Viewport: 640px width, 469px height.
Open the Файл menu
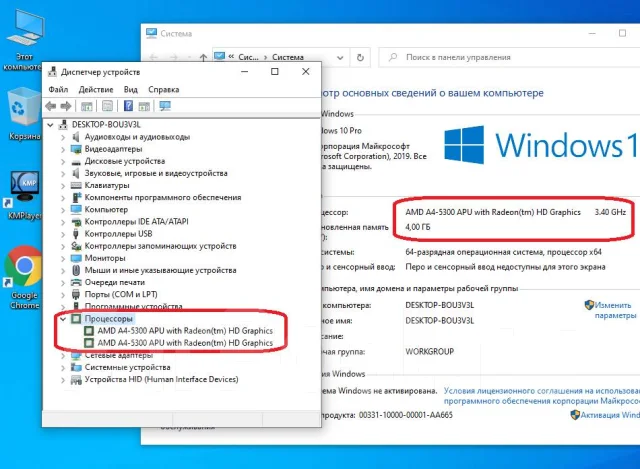tap(58, 89)
